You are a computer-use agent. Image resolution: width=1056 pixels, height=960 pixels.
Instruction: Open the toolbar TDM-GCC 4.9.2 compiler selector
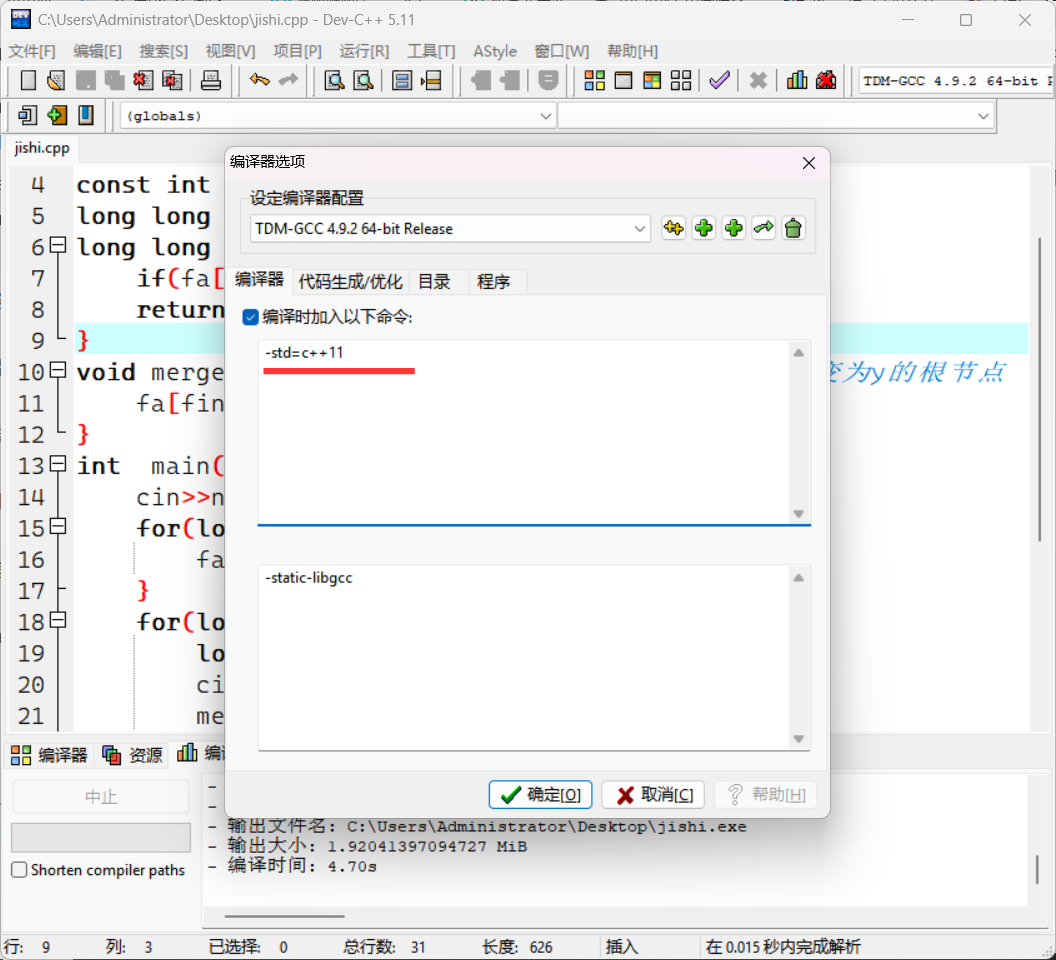(957, 81)
